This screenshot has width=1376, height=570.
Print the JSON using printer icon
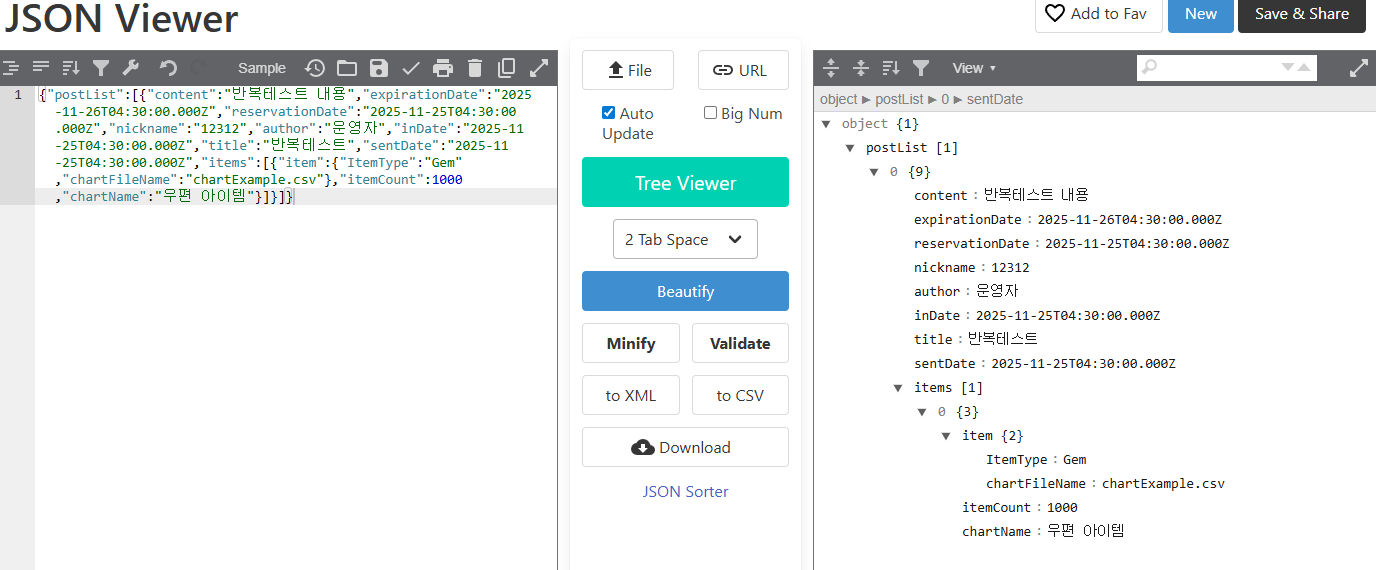[x=443, y=68]
